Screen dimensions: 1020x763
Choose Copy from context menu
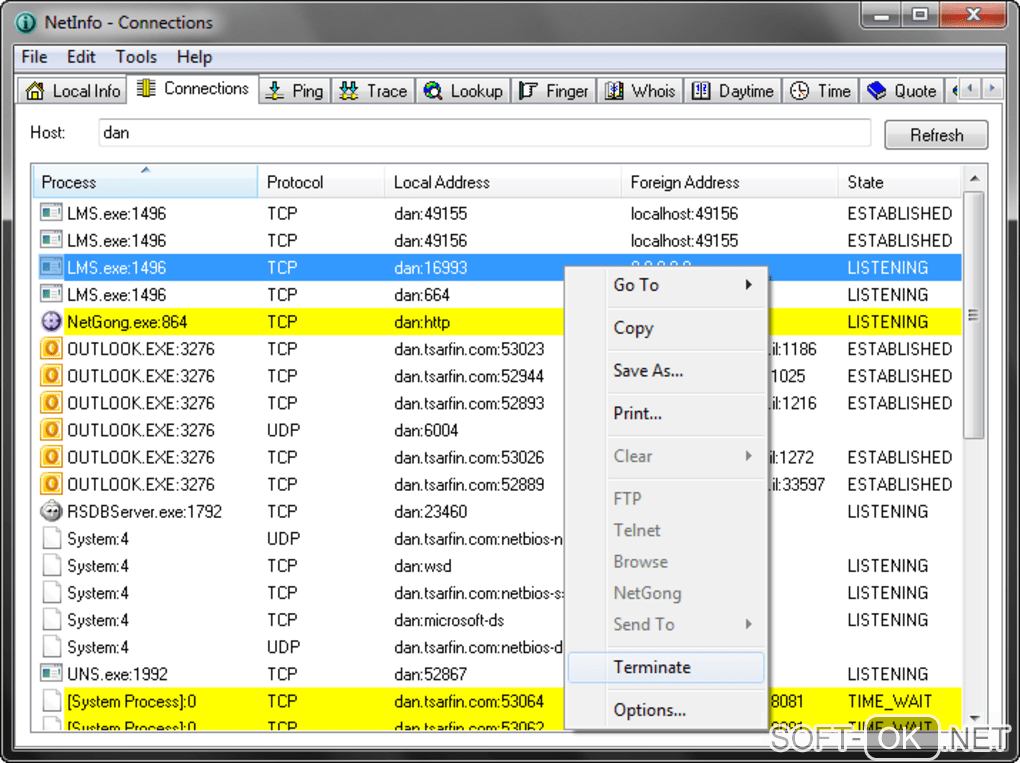[x=666, y=328]
